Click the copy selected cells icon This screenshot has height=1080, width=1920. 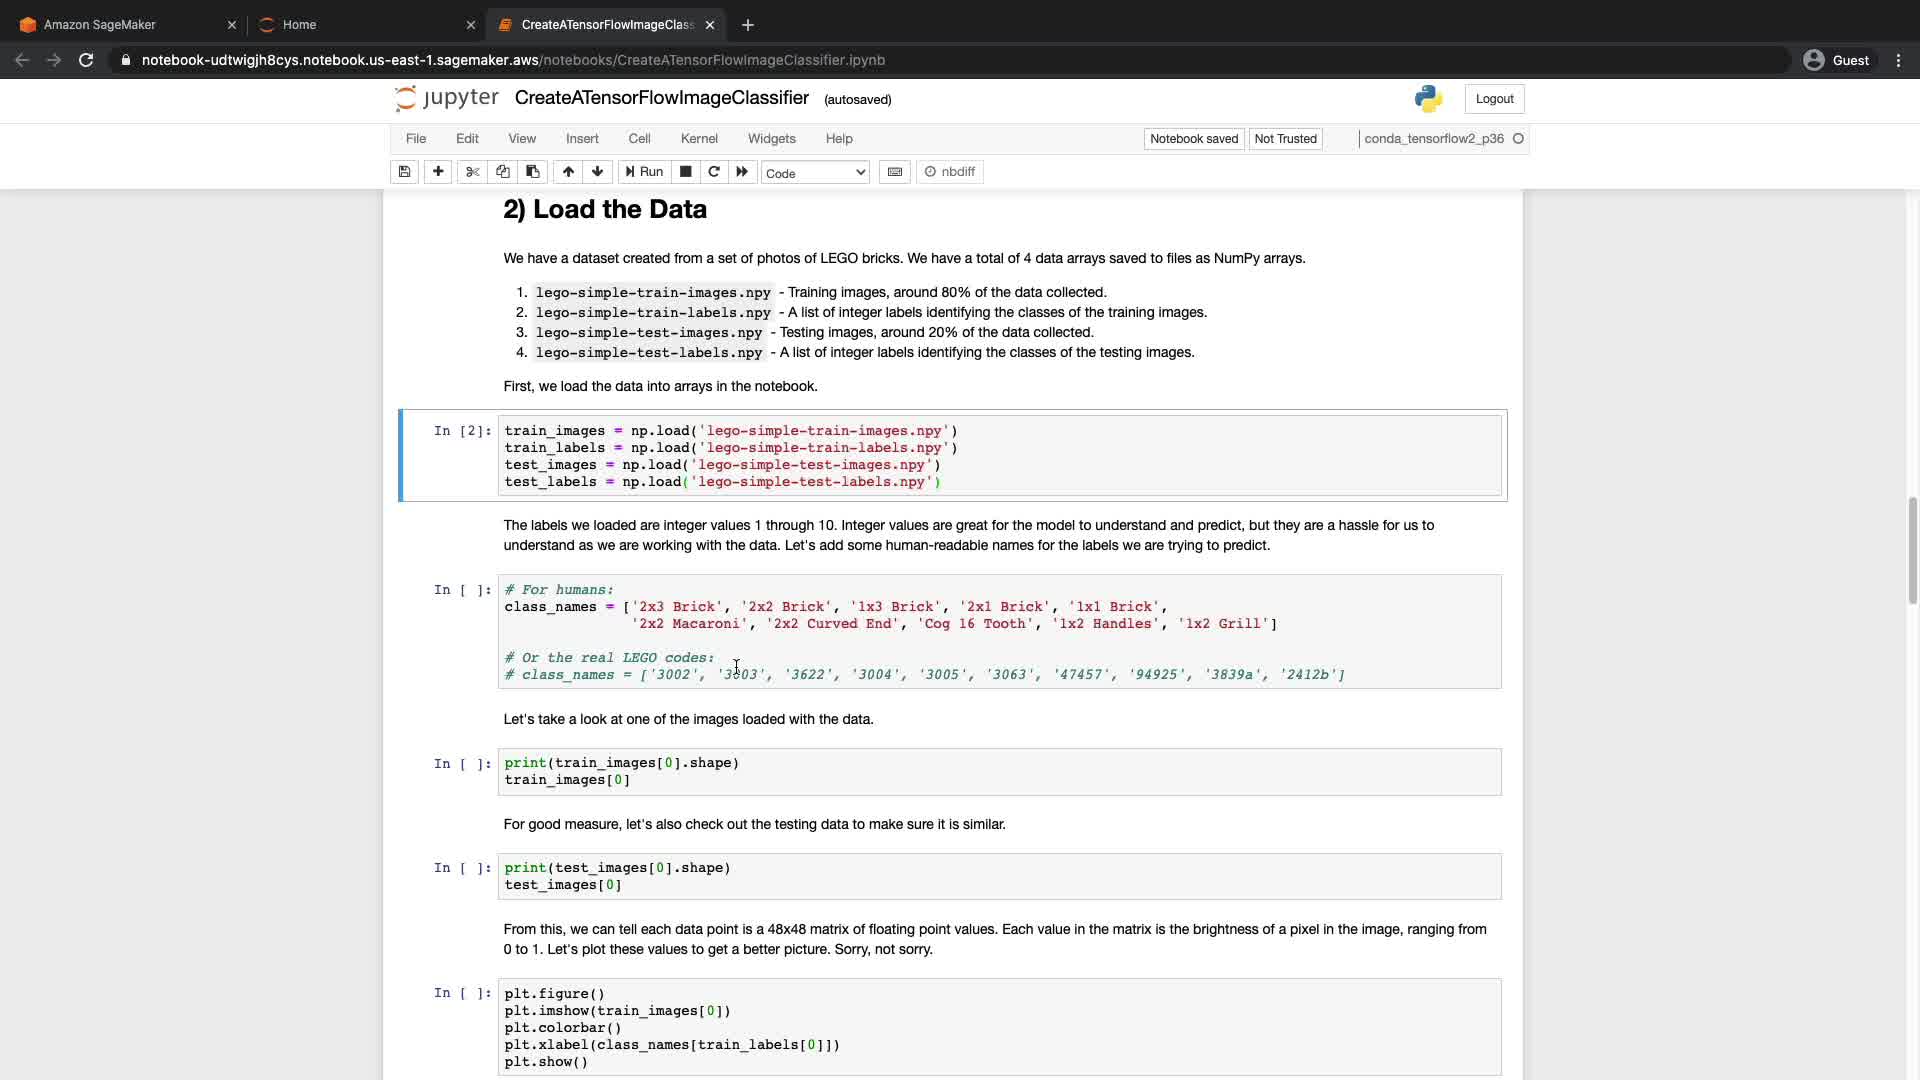503,172
